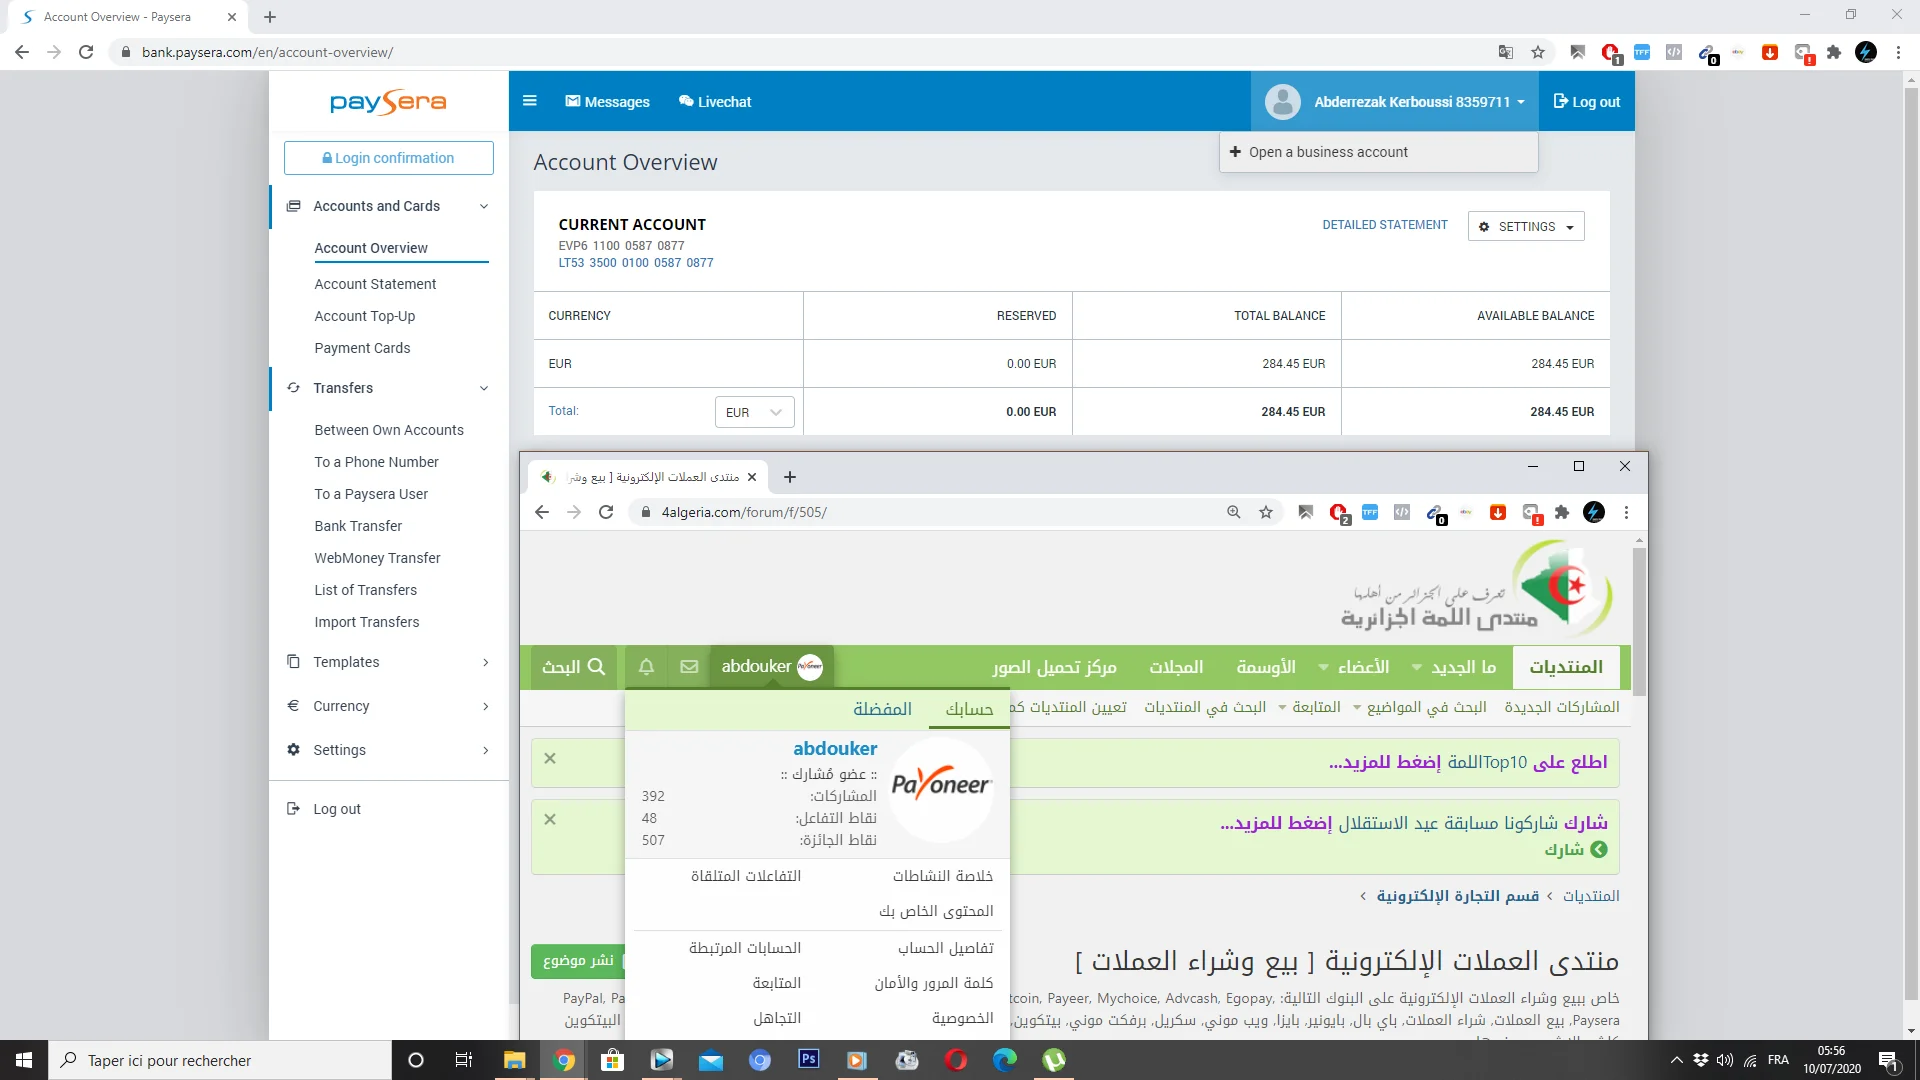Click the Login confirmation button

388,158
